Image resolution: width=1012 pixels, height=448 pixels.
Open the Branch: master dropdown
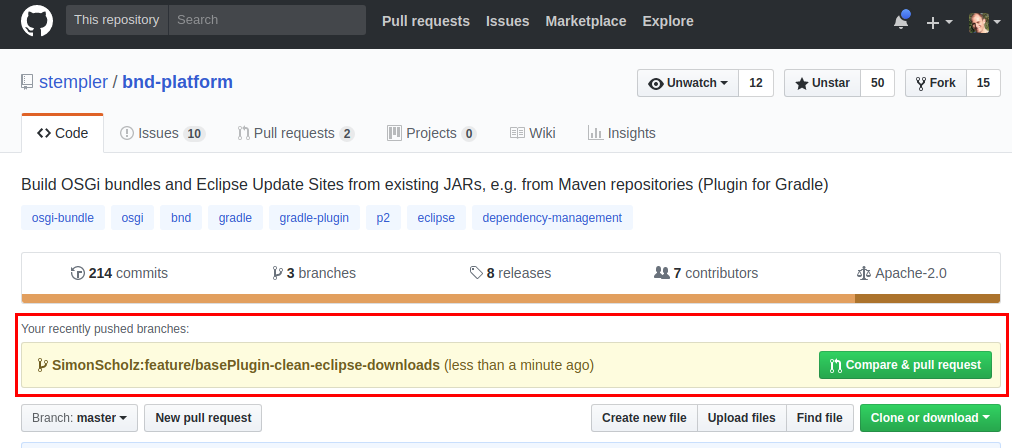click(79, 418)
